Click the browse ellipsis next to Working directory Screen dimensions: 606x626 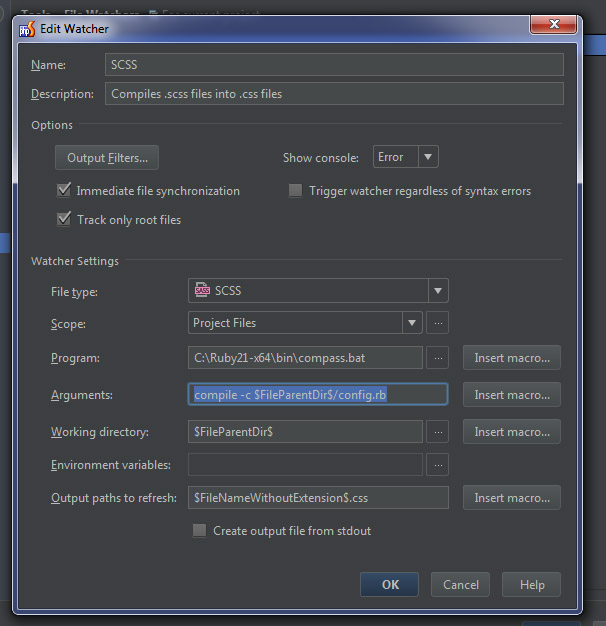[438, 432]
